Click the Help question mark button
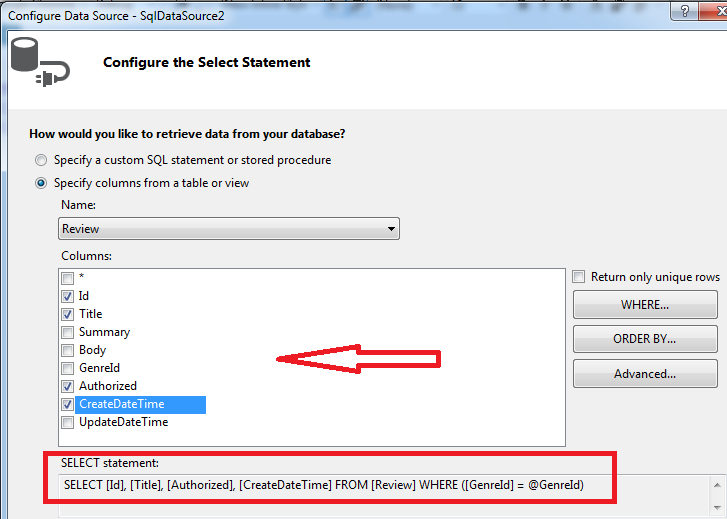This screenshot has height=519, width=727. pyautogui.click(x=685, y=11)
